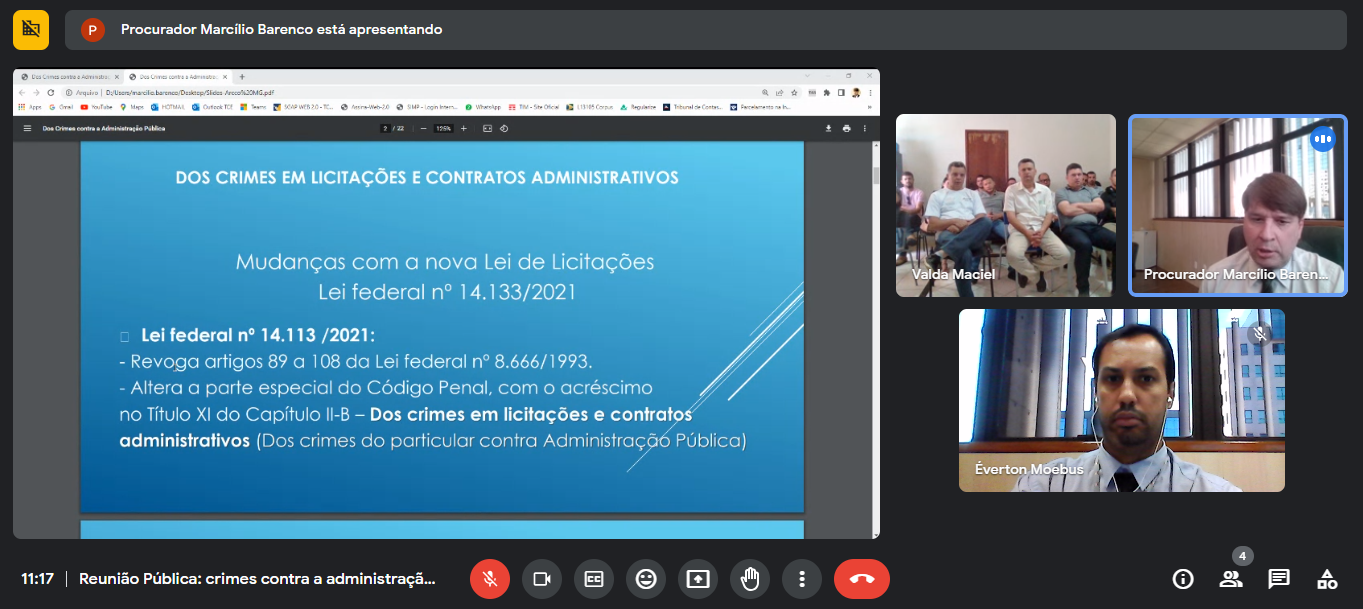1363x609 pixels.
Task: Click the second browser tab in shared screen
Action: tap(177, 77)
